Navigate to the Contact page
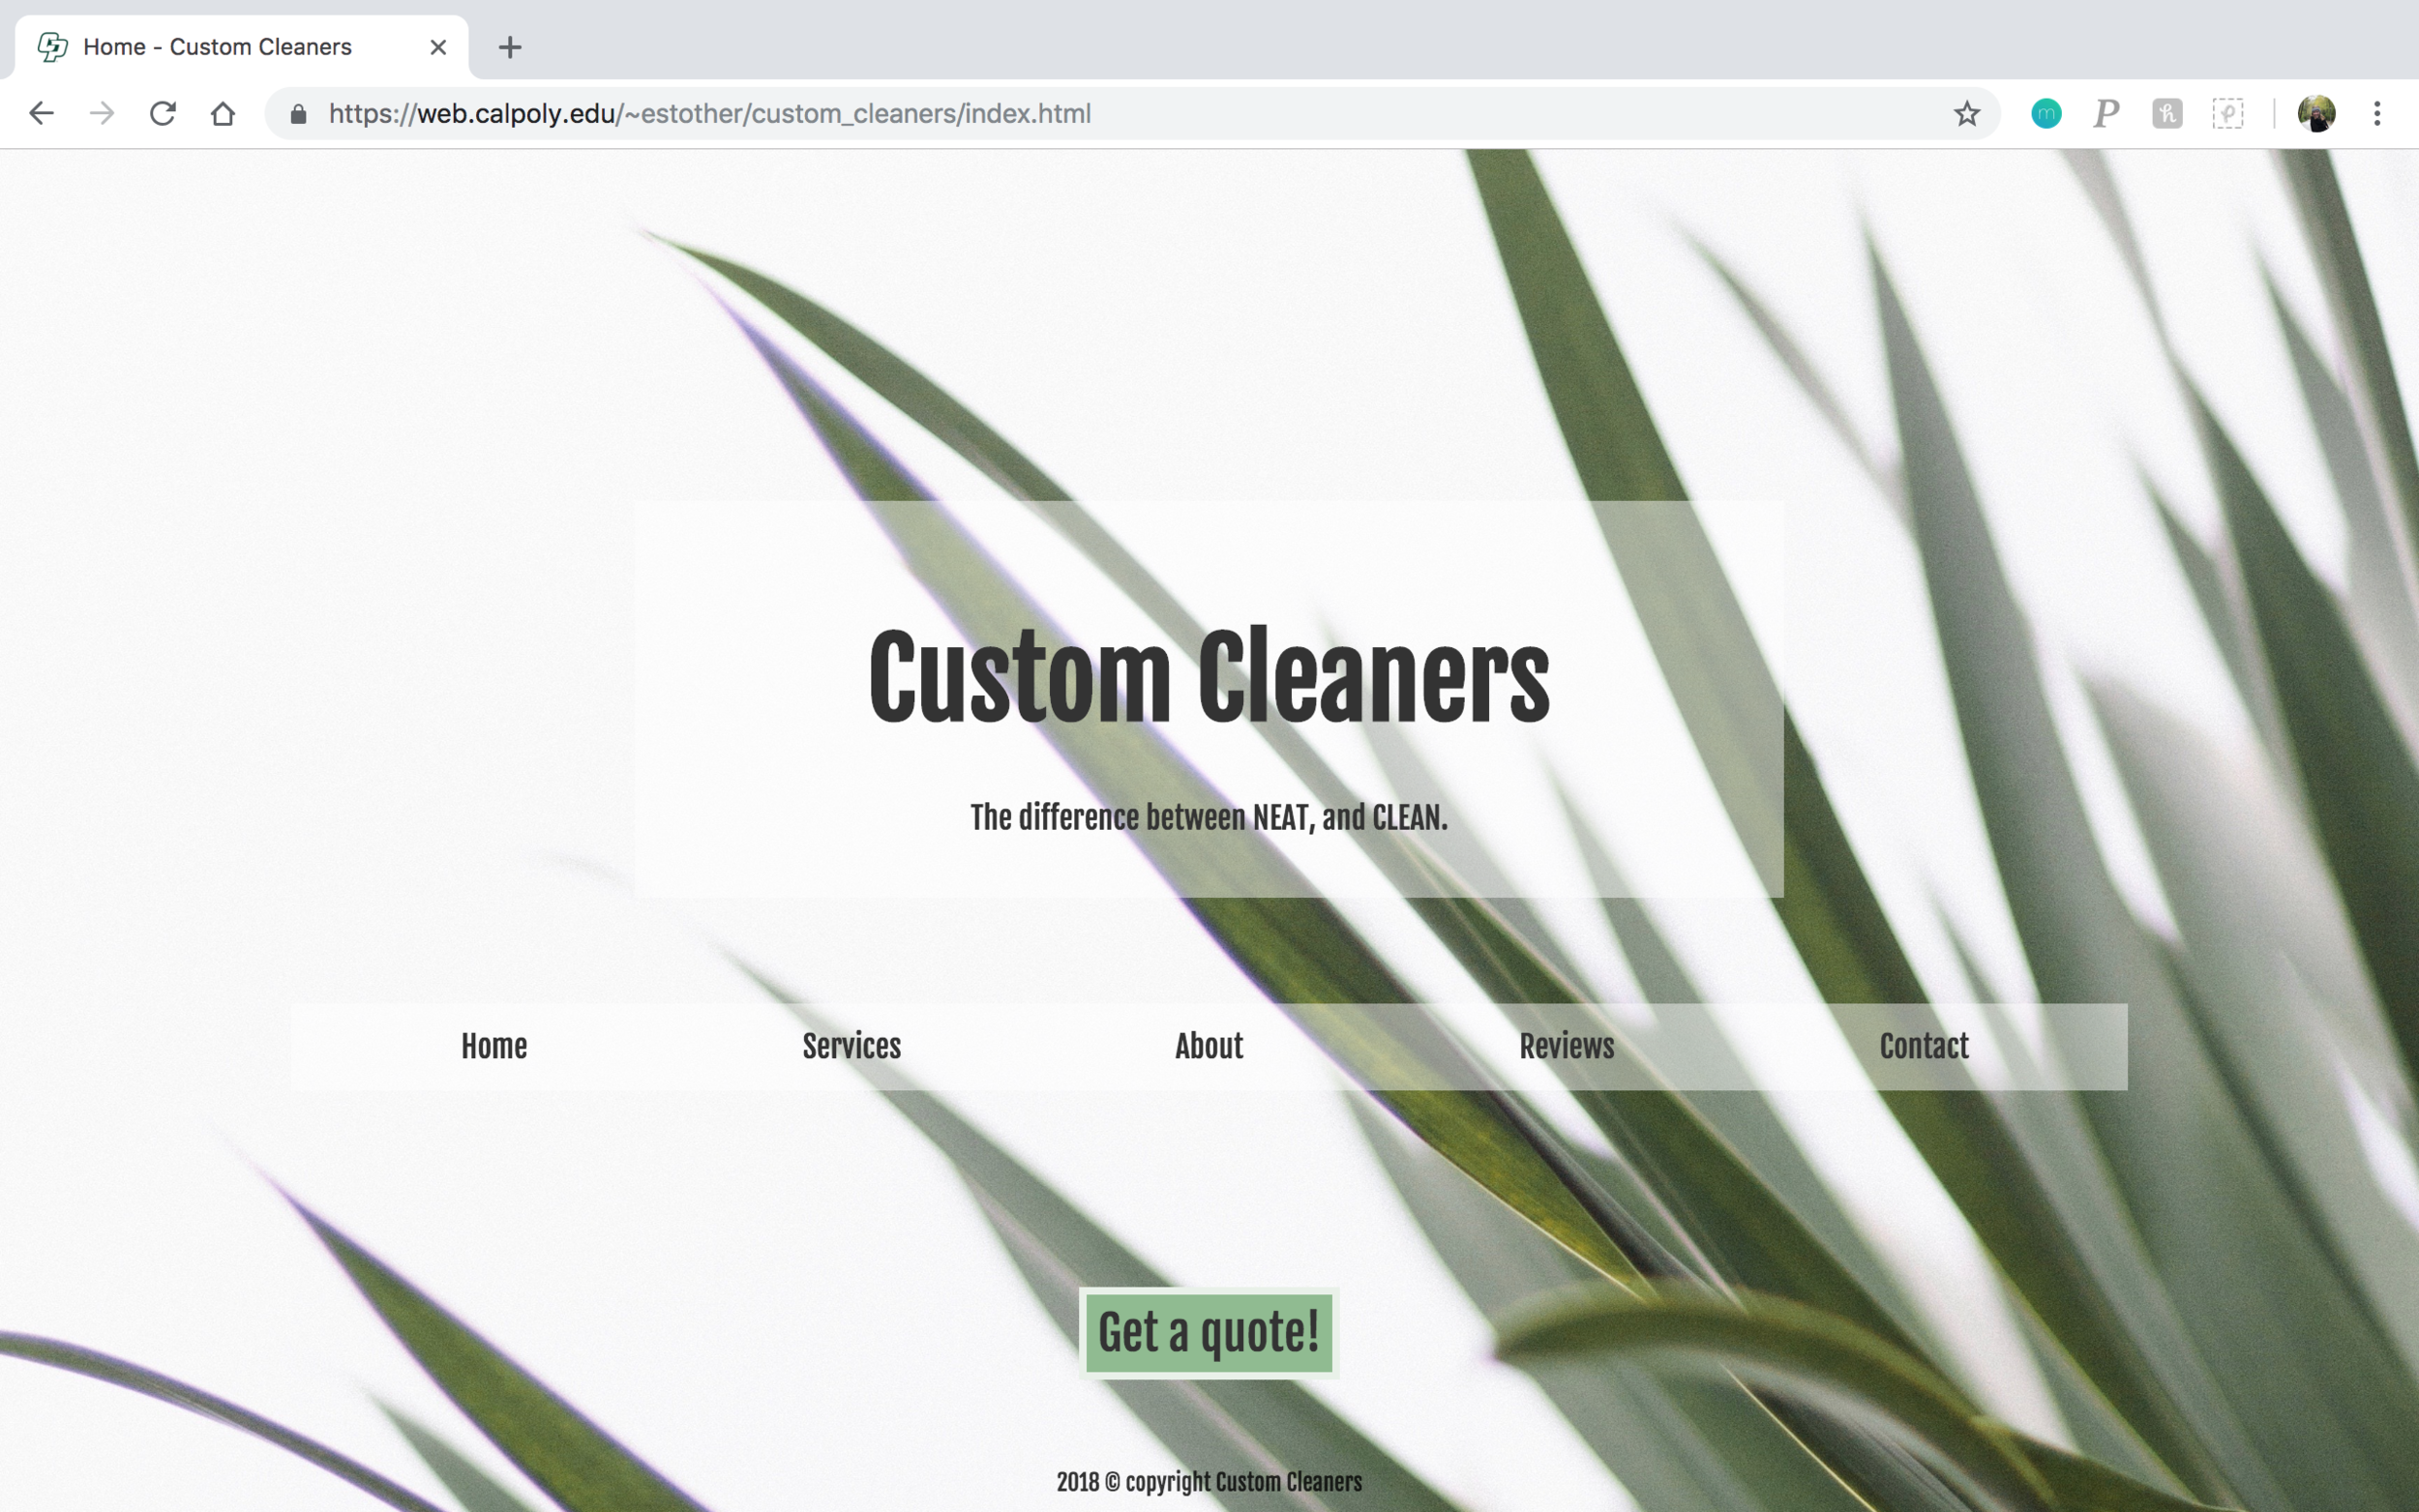The height and width of the screenshot is (1512, 2419). click(1923, 1046)
